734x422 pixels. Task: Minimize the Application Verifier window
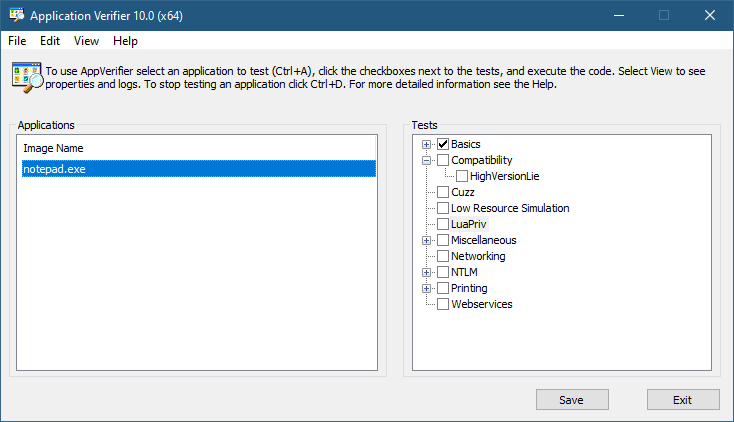click(619, 15)
